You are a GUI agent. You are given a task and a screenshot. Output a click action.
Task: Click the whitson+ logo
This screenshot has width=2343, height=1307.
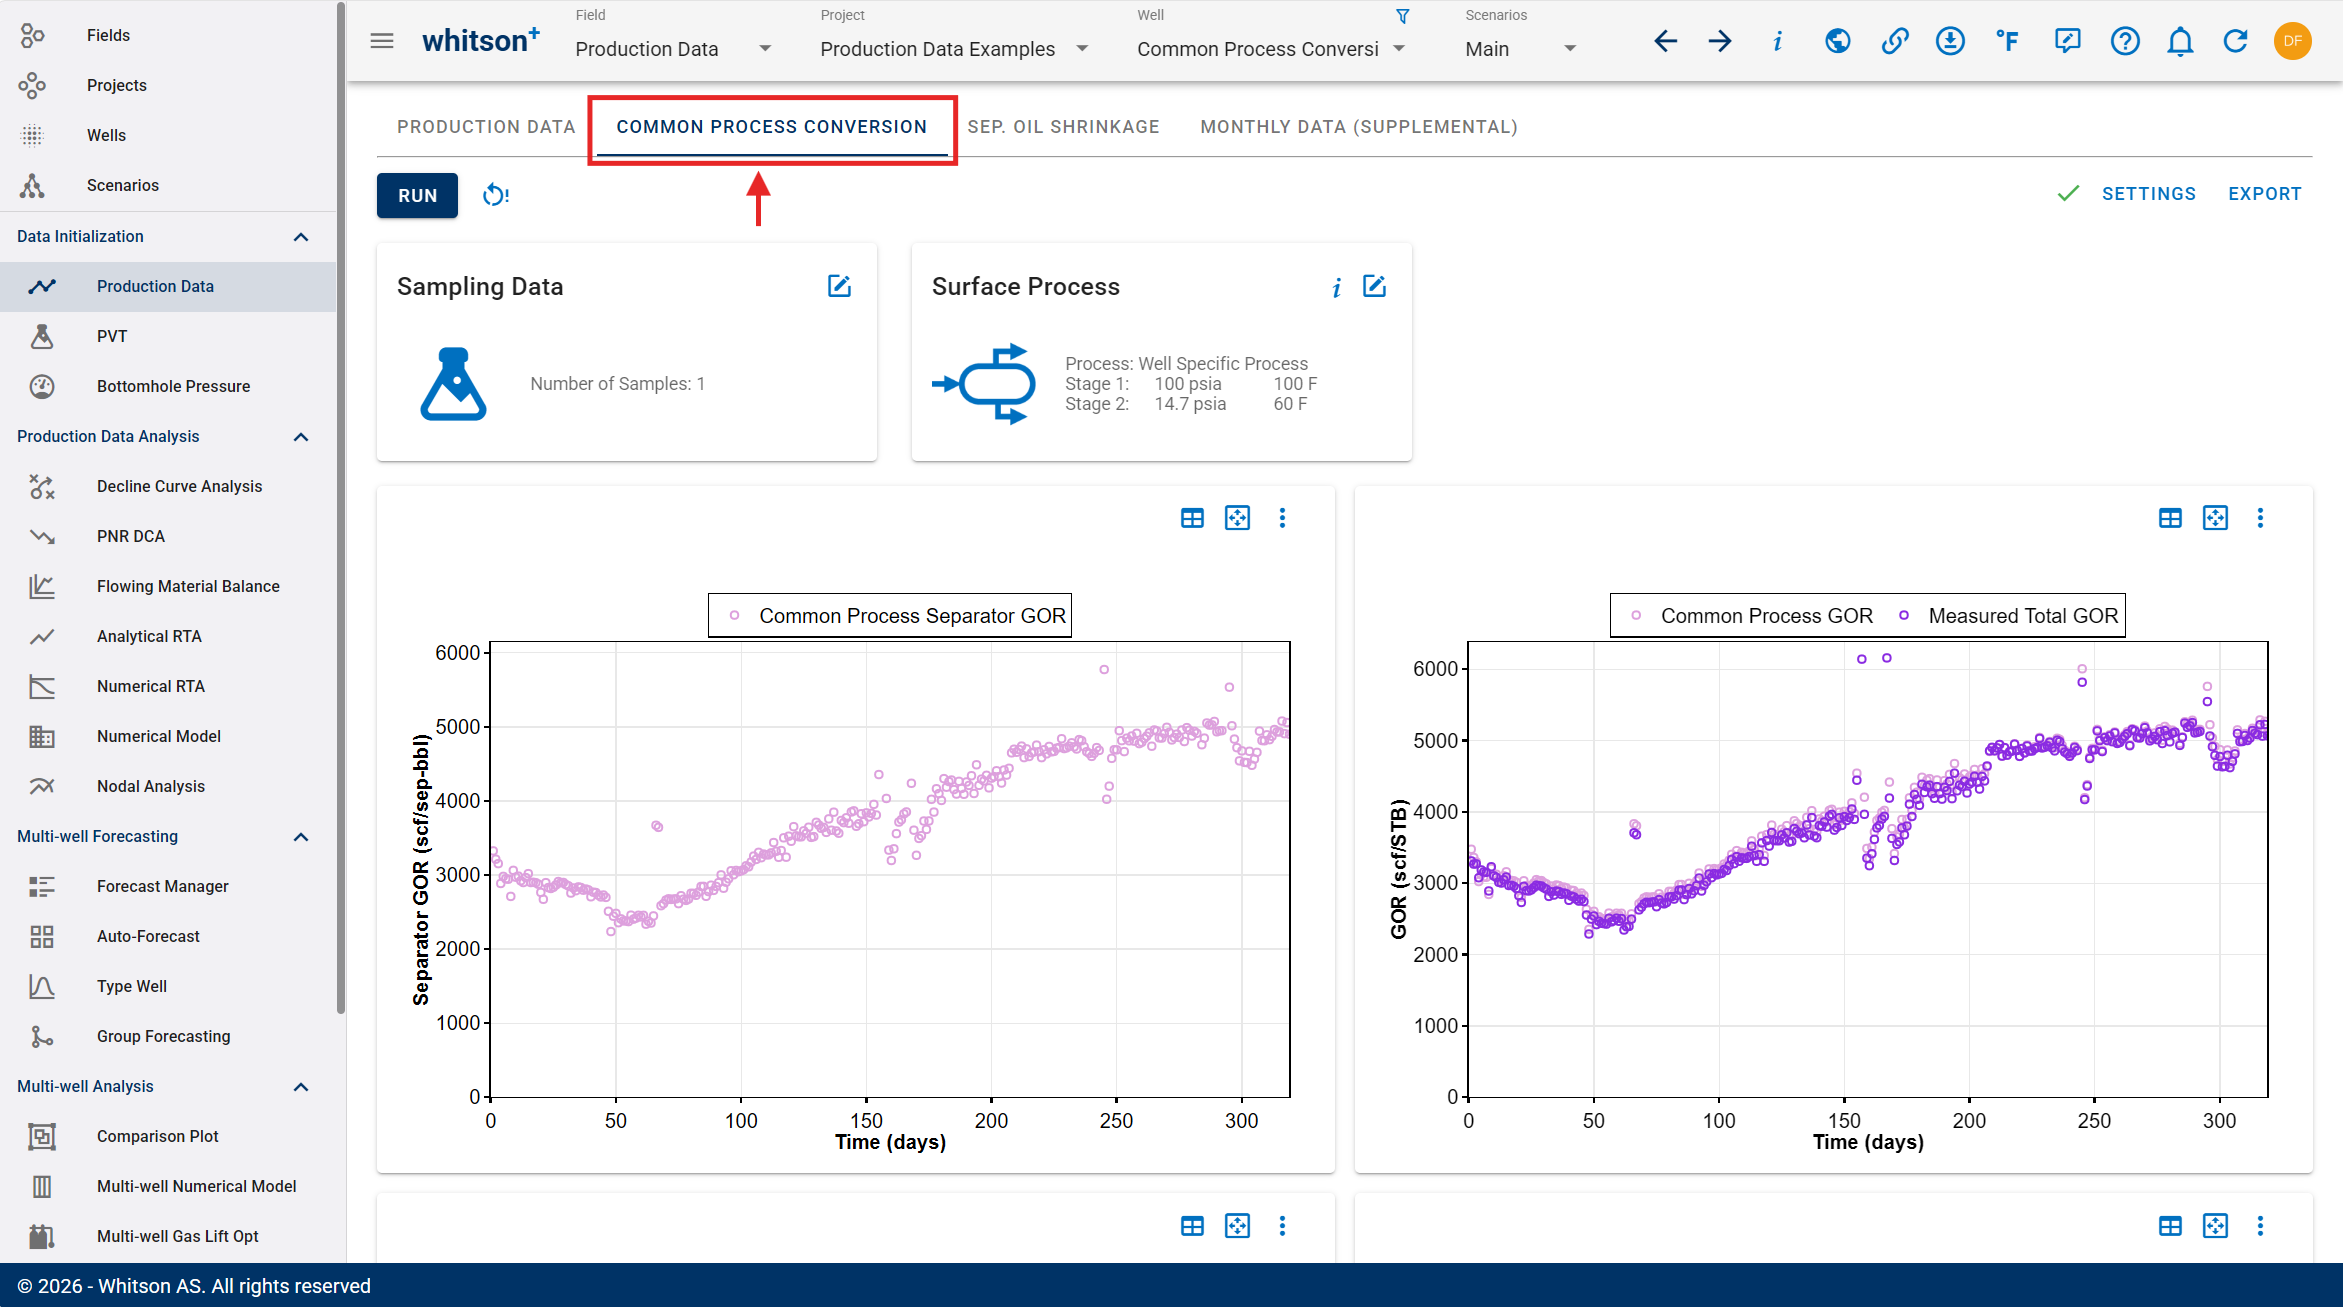[x=481, y=41]
